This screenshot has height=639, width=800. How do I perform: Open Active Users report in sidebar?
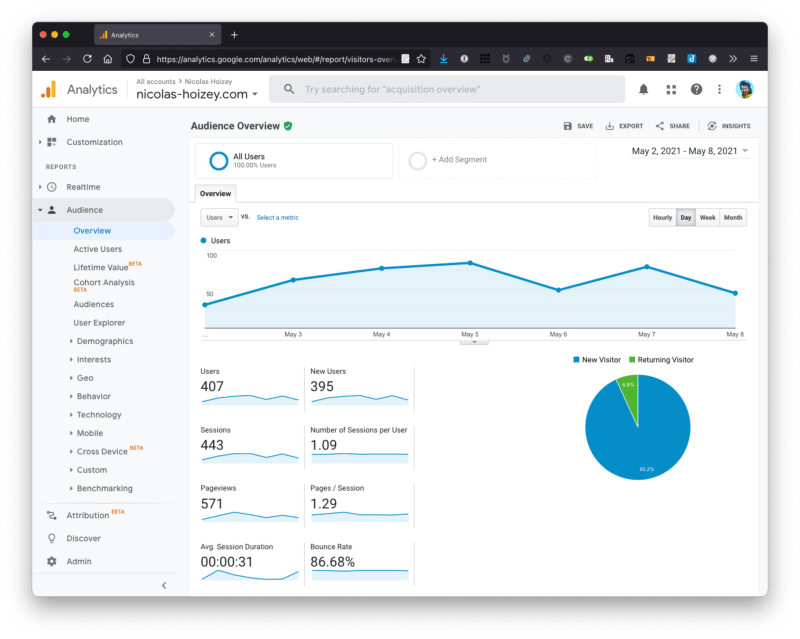point(97,249)
